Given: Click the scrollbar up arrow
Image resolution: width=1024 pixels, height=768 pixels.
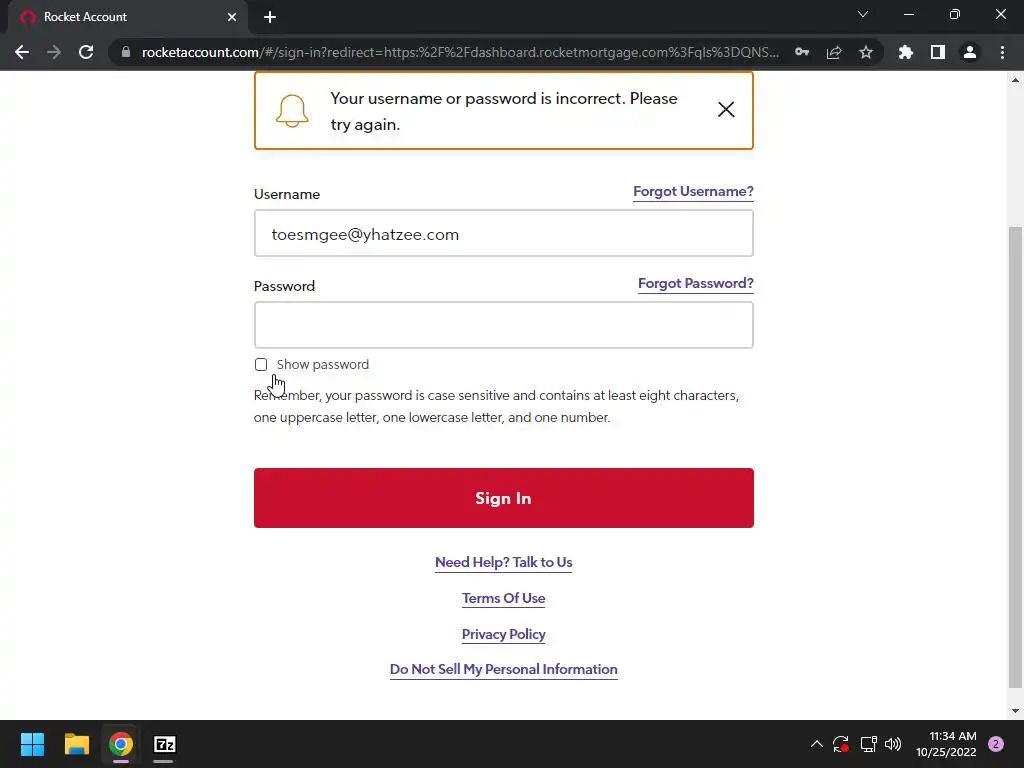Looking at the screenshot, I should [1015, 80].
